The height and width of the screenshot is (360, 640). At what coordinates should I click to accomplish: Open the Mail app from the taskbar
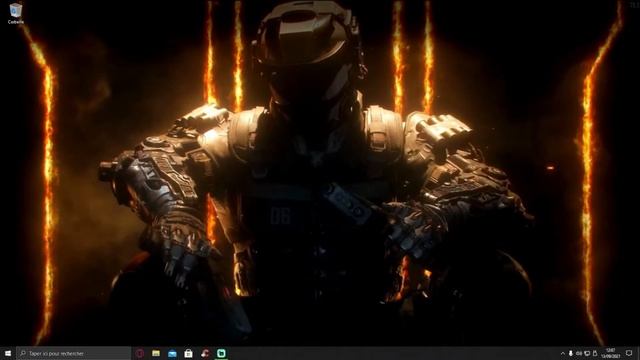pos(172,353)
